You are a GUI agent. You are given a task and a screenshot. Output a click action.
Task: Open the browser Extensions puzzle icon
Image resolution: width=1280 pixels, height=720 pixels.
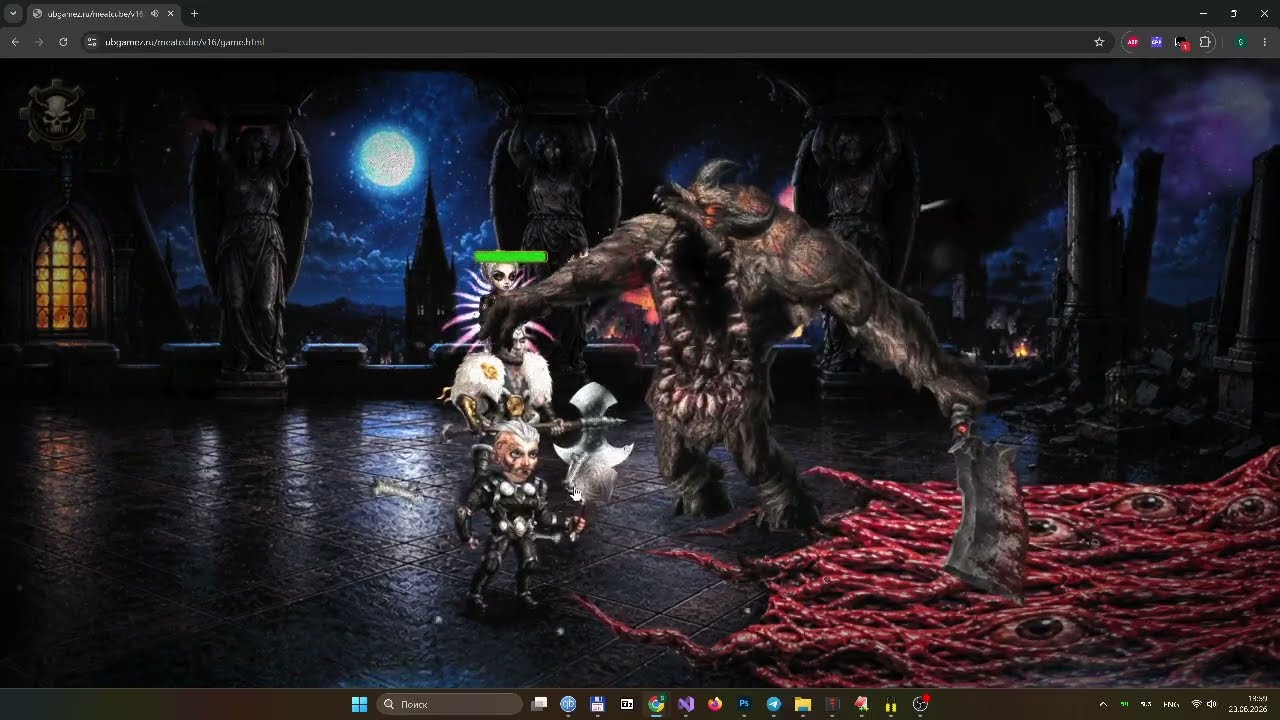pyautogui.click(x=1205, y=42)
